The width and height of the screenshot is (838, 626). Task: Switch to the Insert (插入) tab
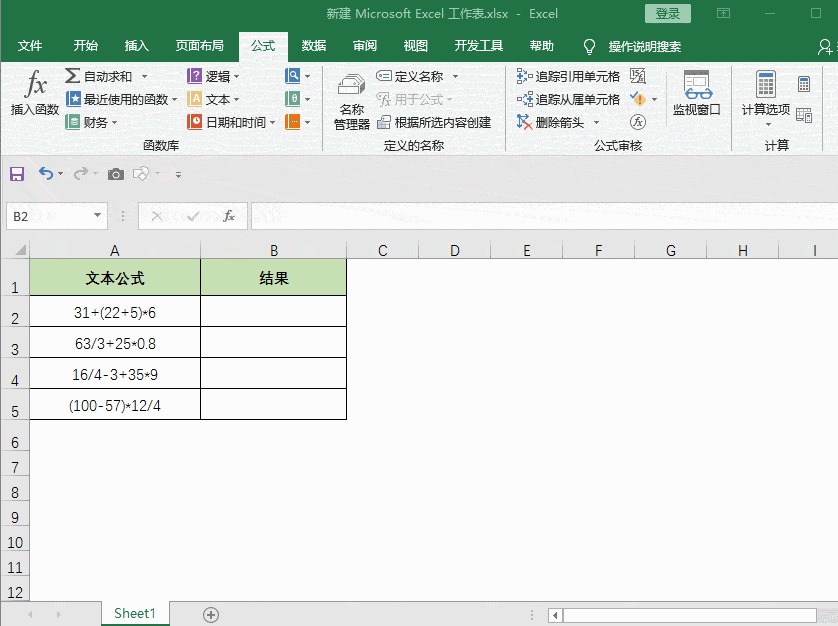136,46
